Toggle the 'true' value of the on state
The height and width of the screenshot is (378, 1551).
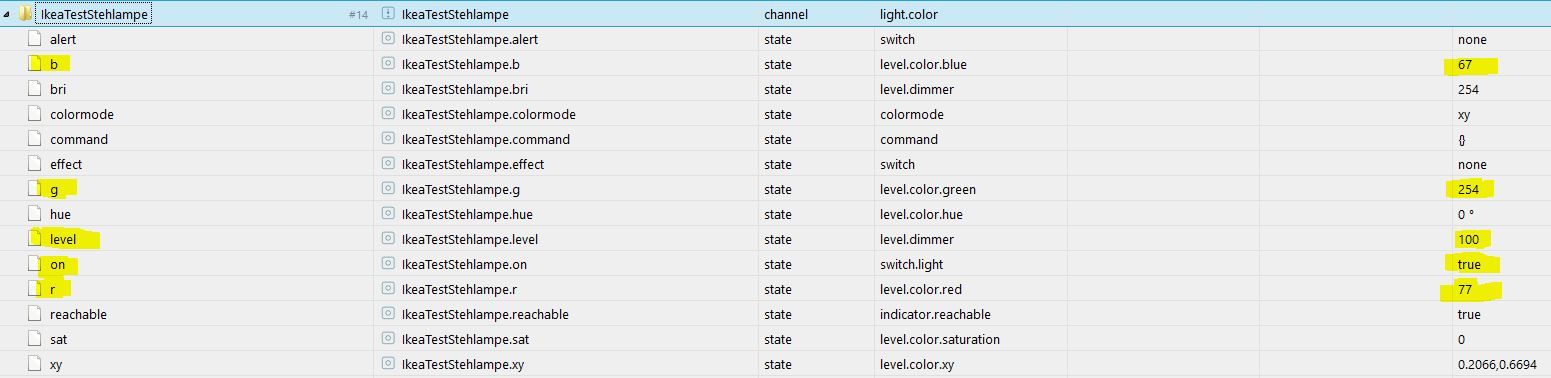click(1469, 264)
